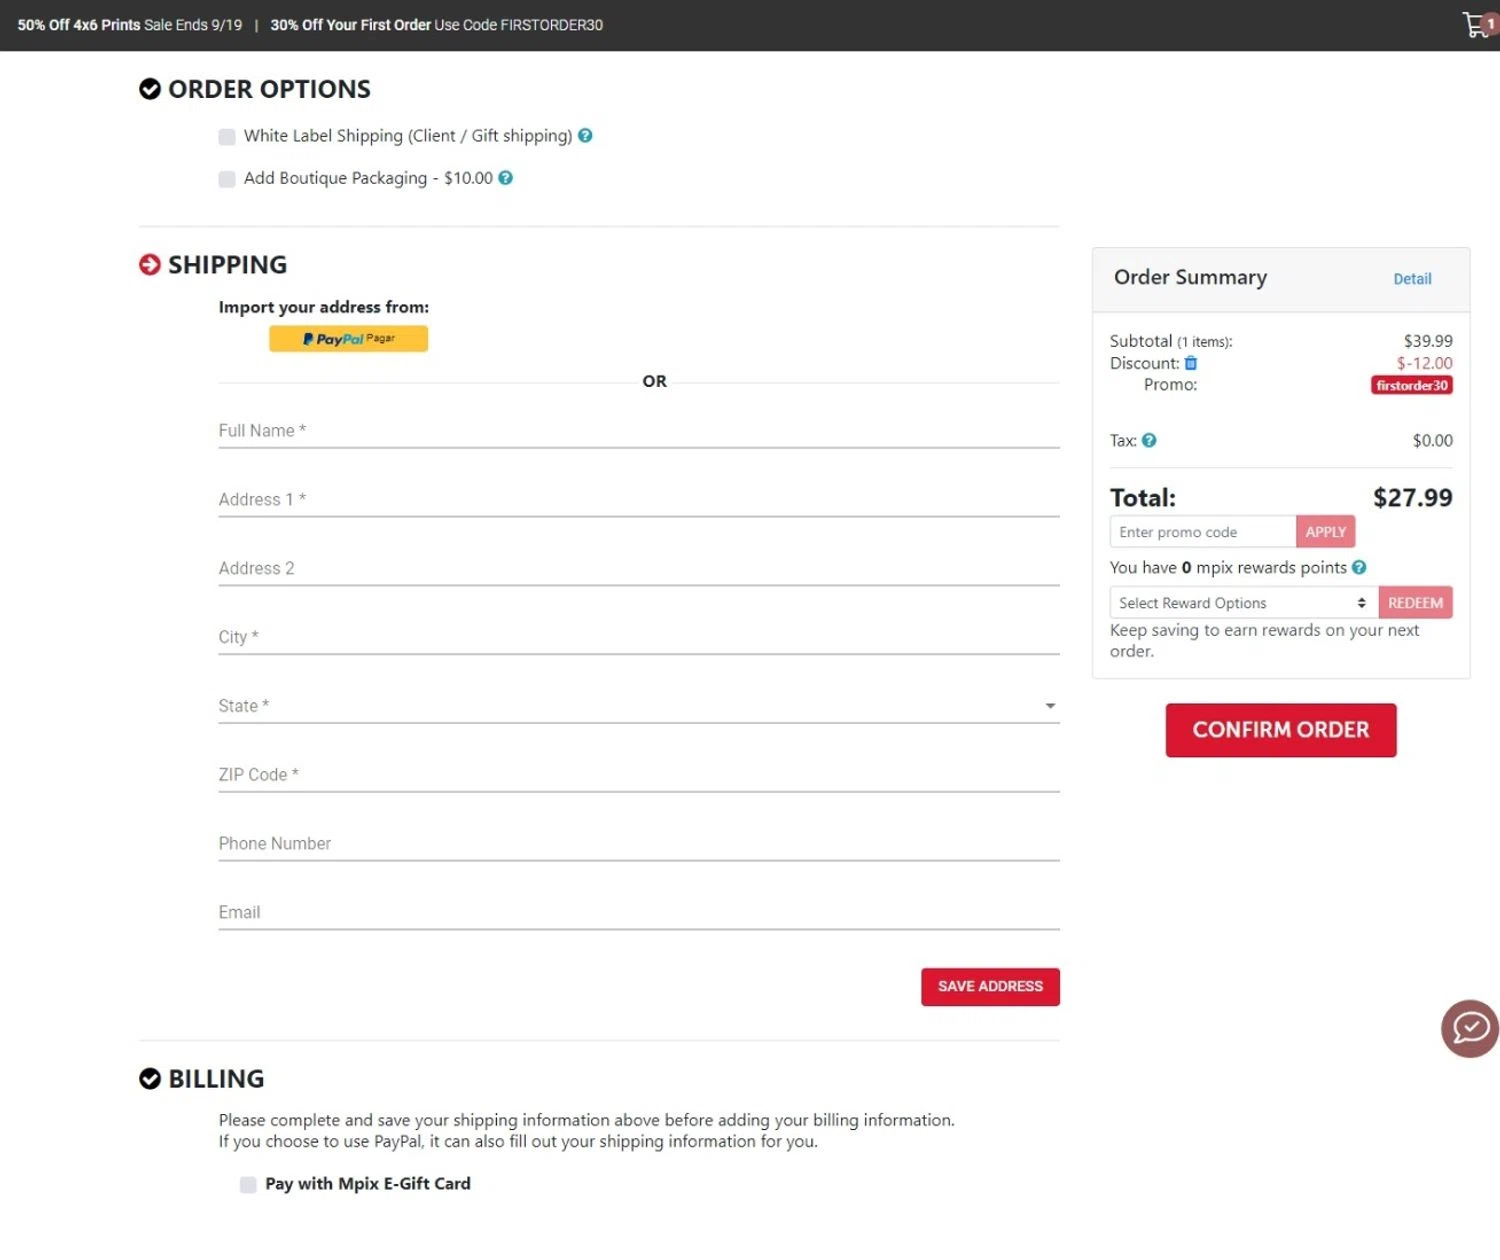The image size is (1500, 1260).
Task: Tick Pay with Mpix E-Gift Card
Action: [x=248, y=1184]
